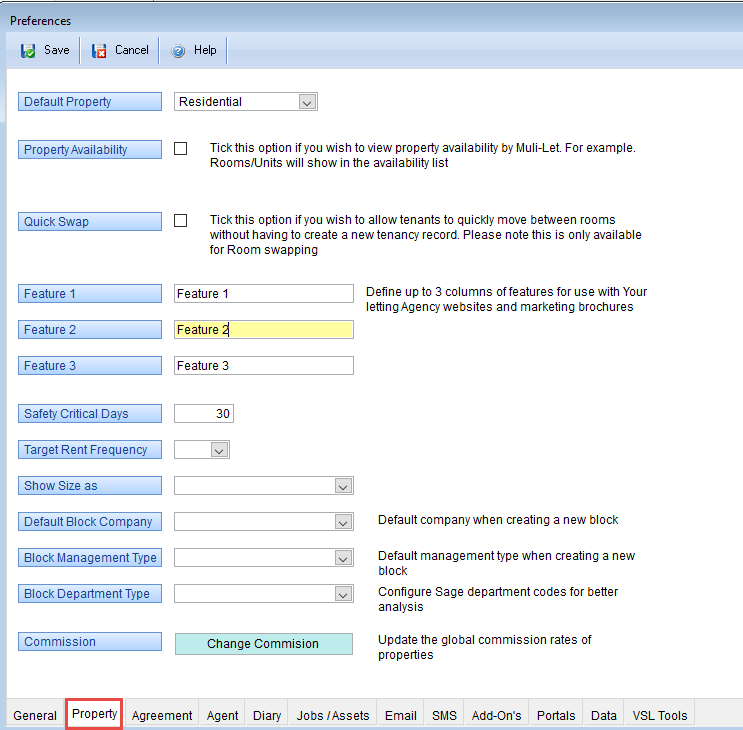Open the Email tab

click(x=400, y=715)
